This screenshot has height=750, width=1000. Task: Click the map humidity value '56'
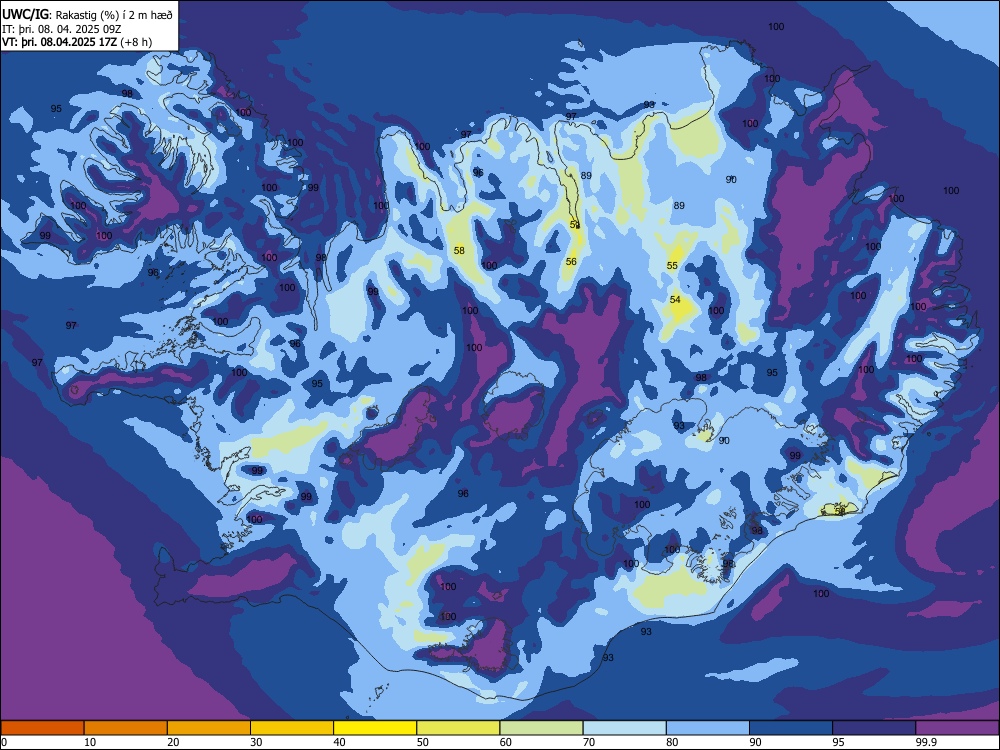pos(571,261)
